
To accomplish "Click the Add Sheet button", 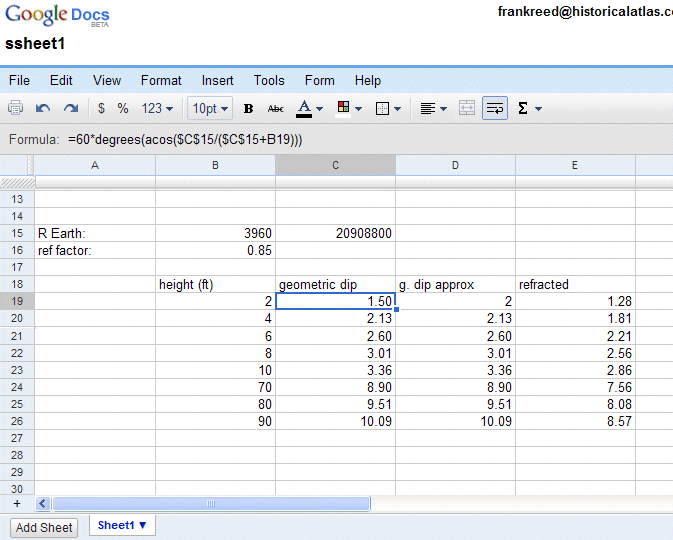I will [44, 527].
